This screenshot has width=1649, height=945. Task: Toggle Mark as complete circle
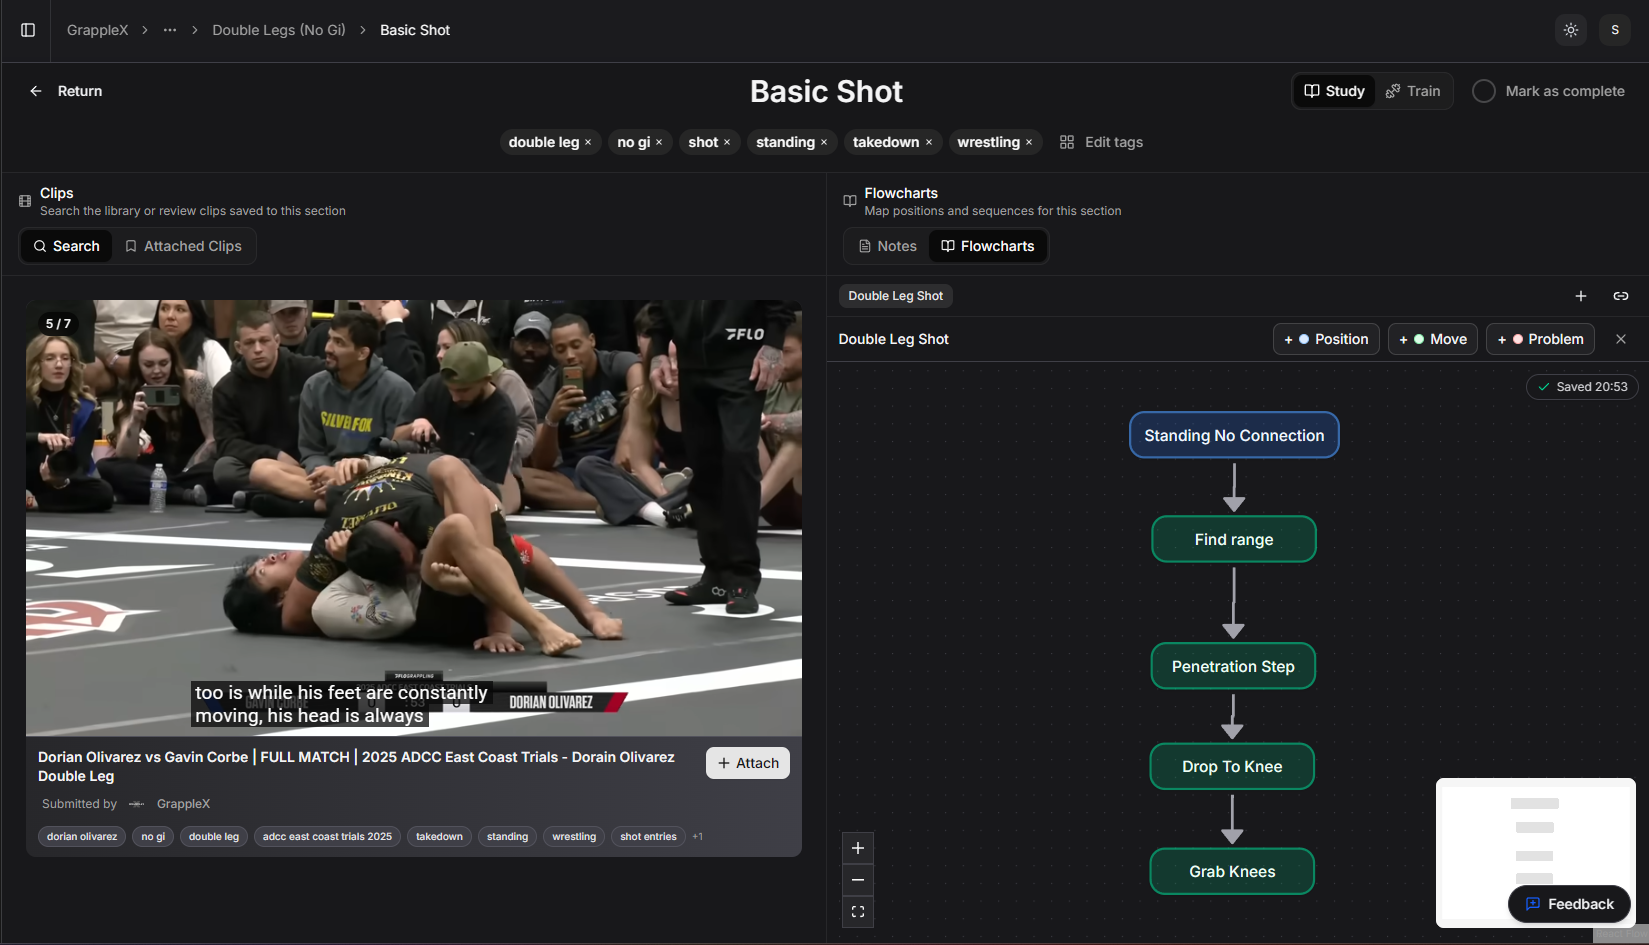pyautogui.click(x=1484, y=91)
